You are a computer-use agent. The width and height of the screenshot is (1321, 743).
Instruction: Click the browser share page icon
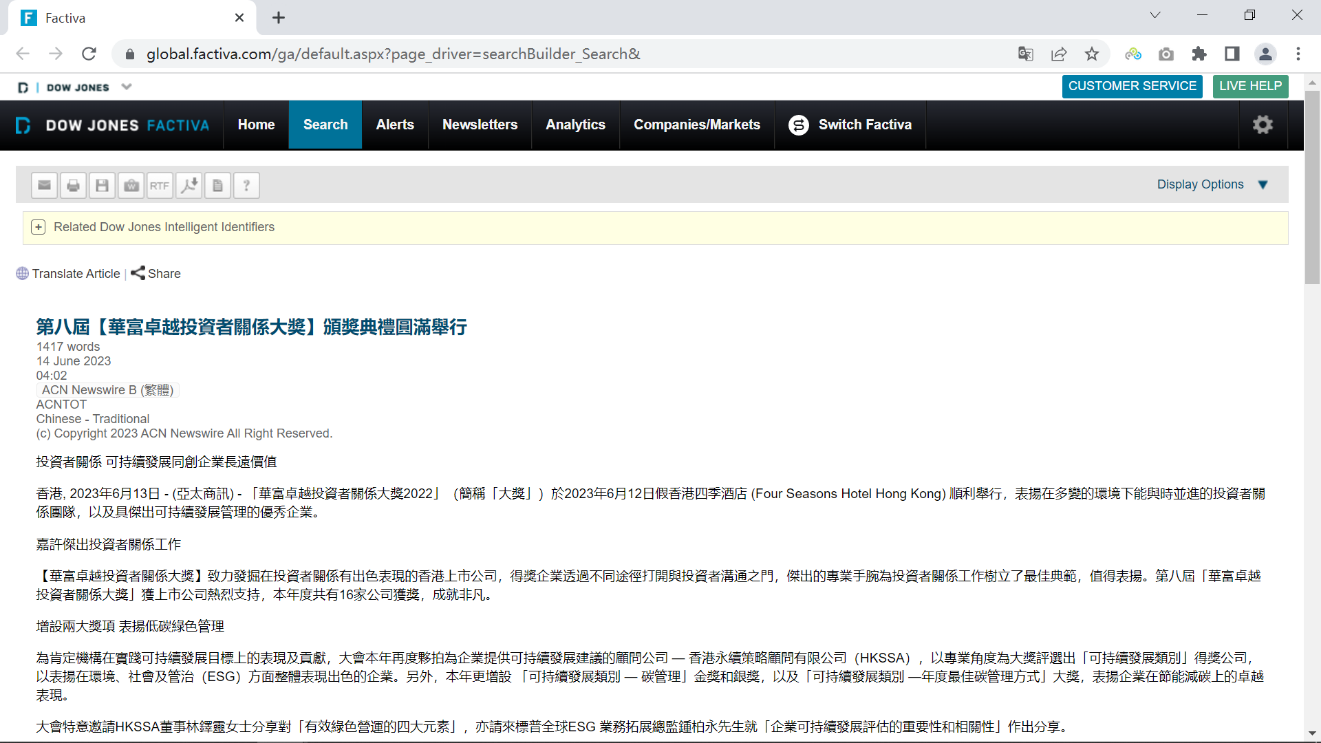click(1059, 54)
